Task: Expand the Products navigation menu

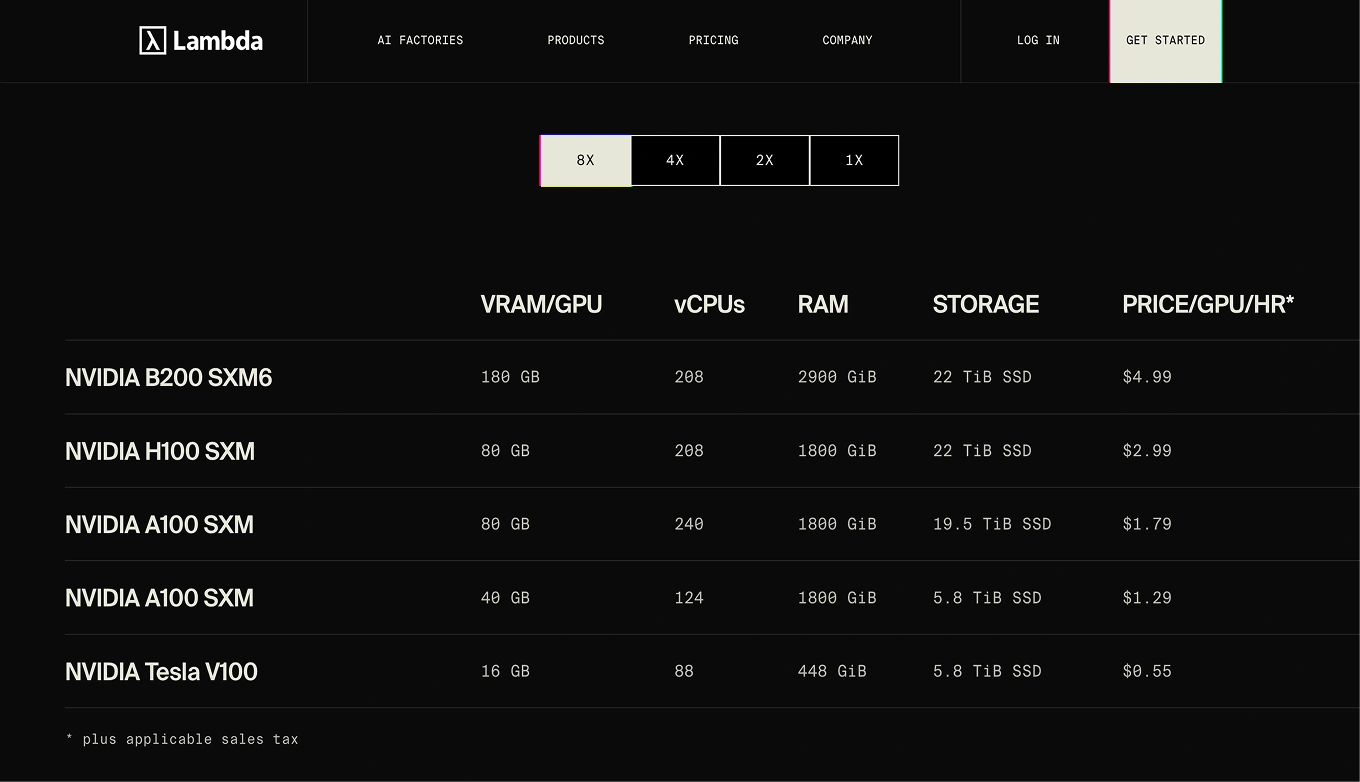Action: coord(576,40)
